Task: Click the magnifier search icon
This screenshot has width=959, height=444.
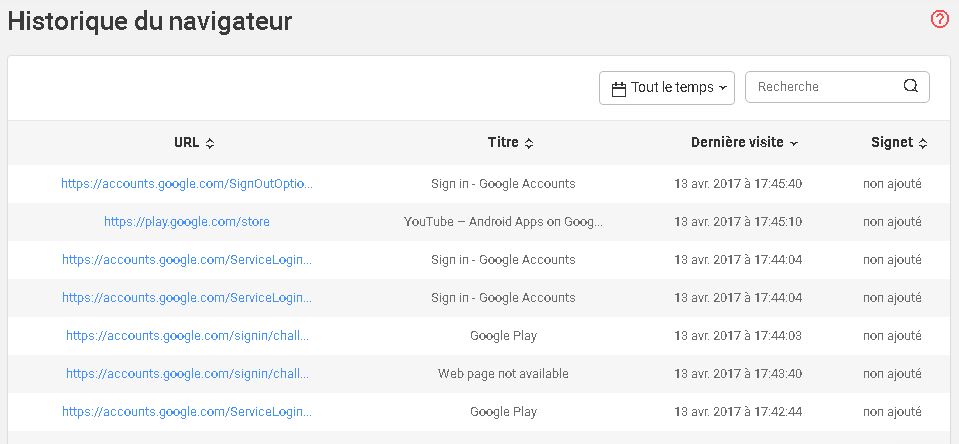Action: pyautogui.click(x=911, y=86)
